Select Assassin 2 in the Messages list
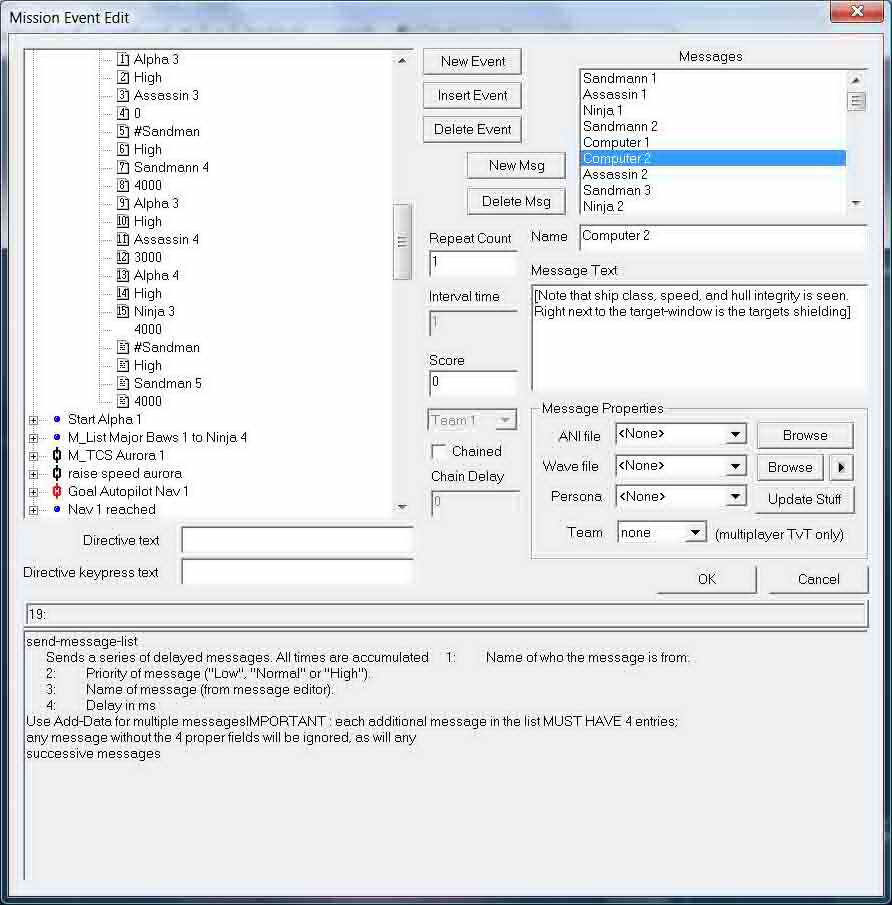The height and width of the screenshot is (905, 892). pos(615,174)
